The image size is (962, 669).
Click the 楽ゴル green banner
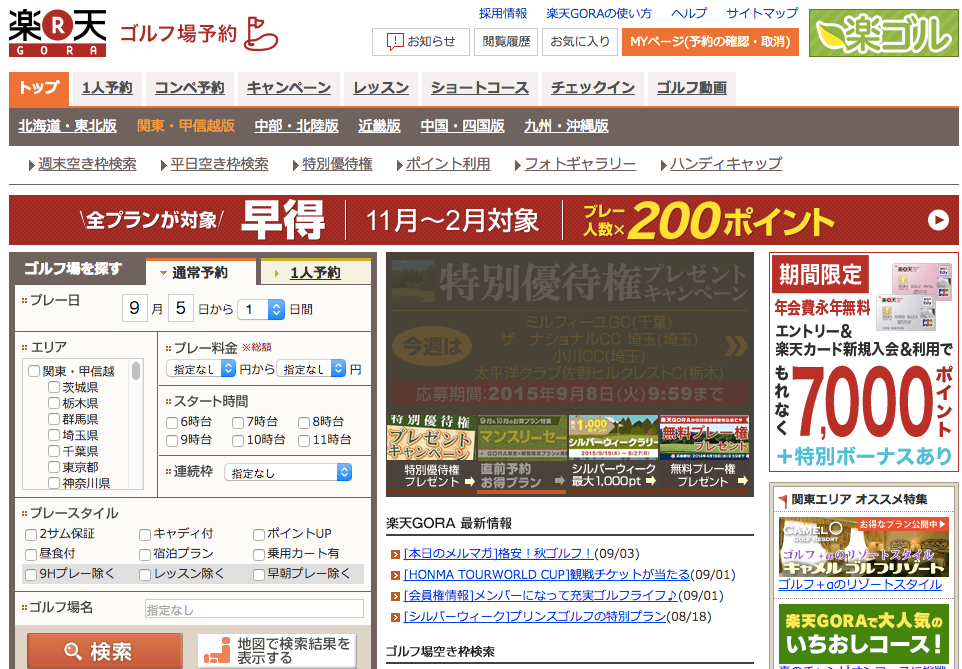click(883, 33)
